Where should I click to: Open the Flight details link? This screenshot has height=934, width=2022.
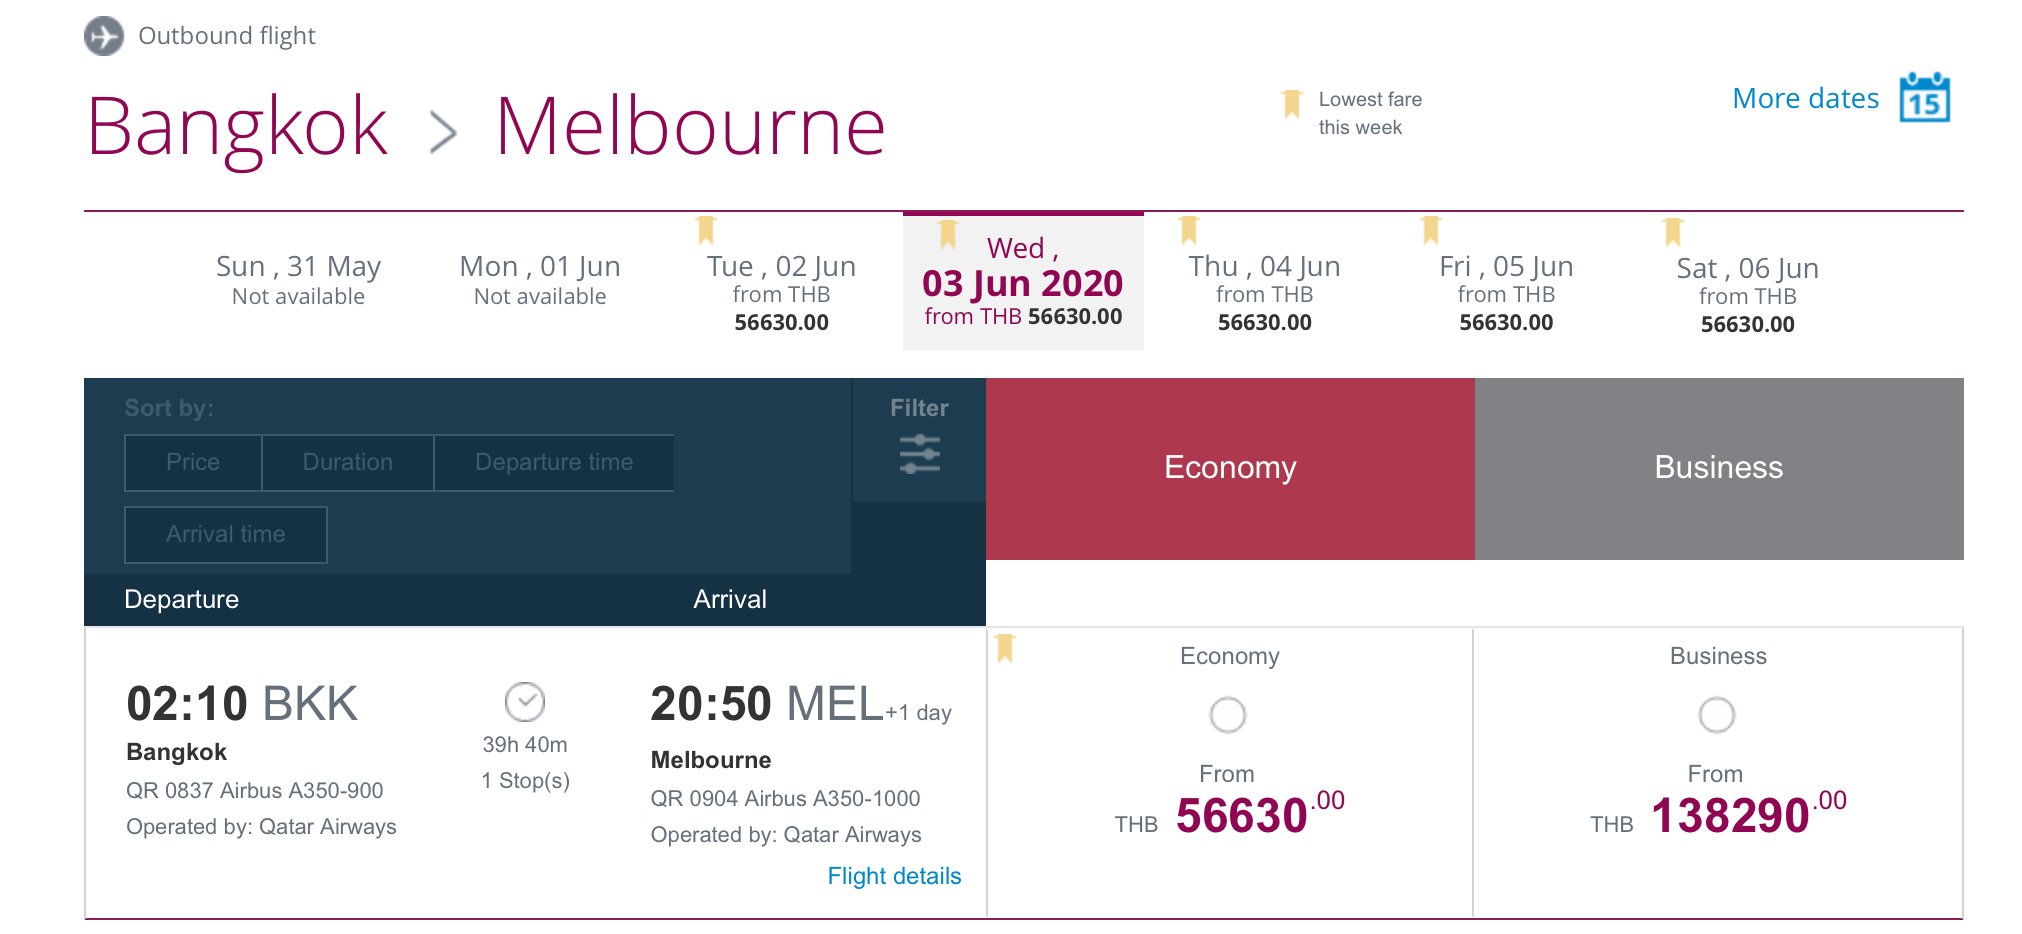pyautogui.click(x=894, y=876)
